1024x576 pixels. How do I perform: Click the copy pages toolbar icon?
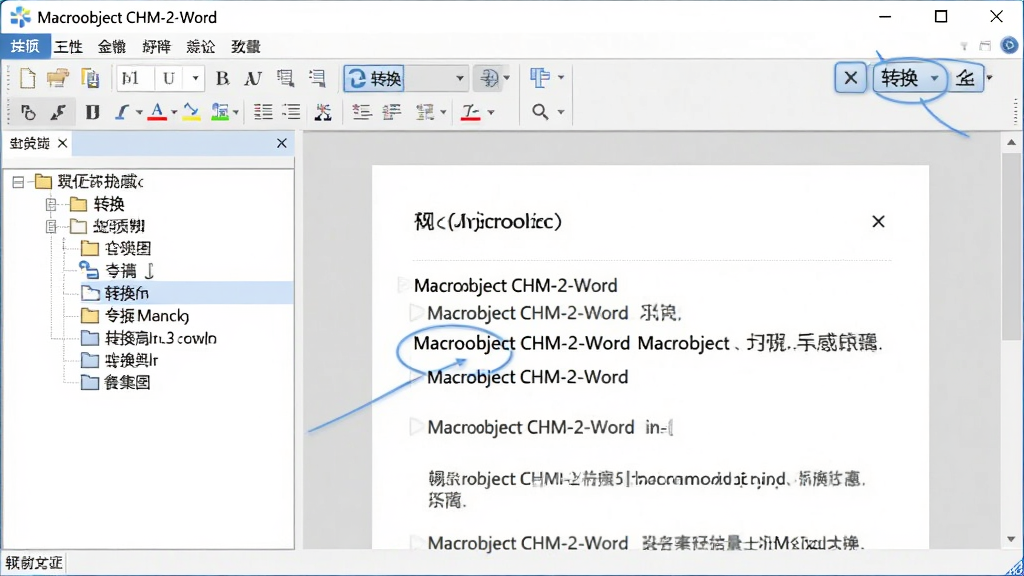click(x=90, y=78)
